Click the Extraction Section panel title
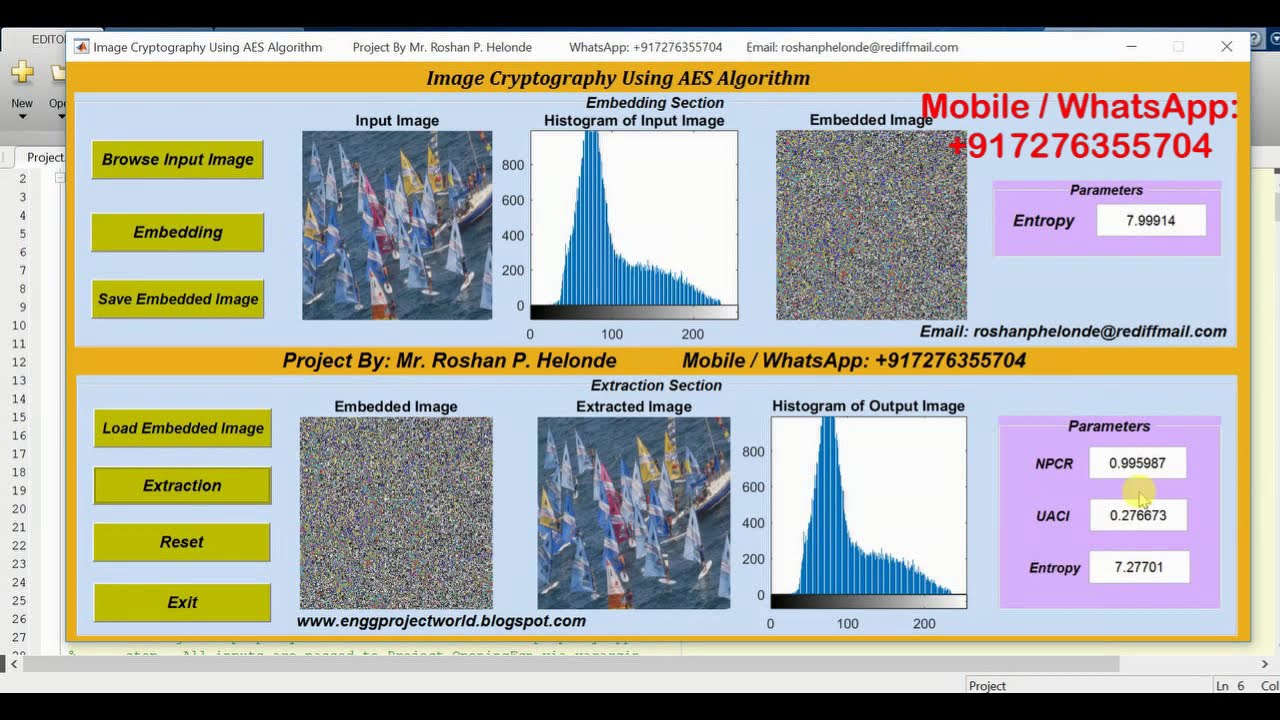1280x720 pixels. [656, 386]
